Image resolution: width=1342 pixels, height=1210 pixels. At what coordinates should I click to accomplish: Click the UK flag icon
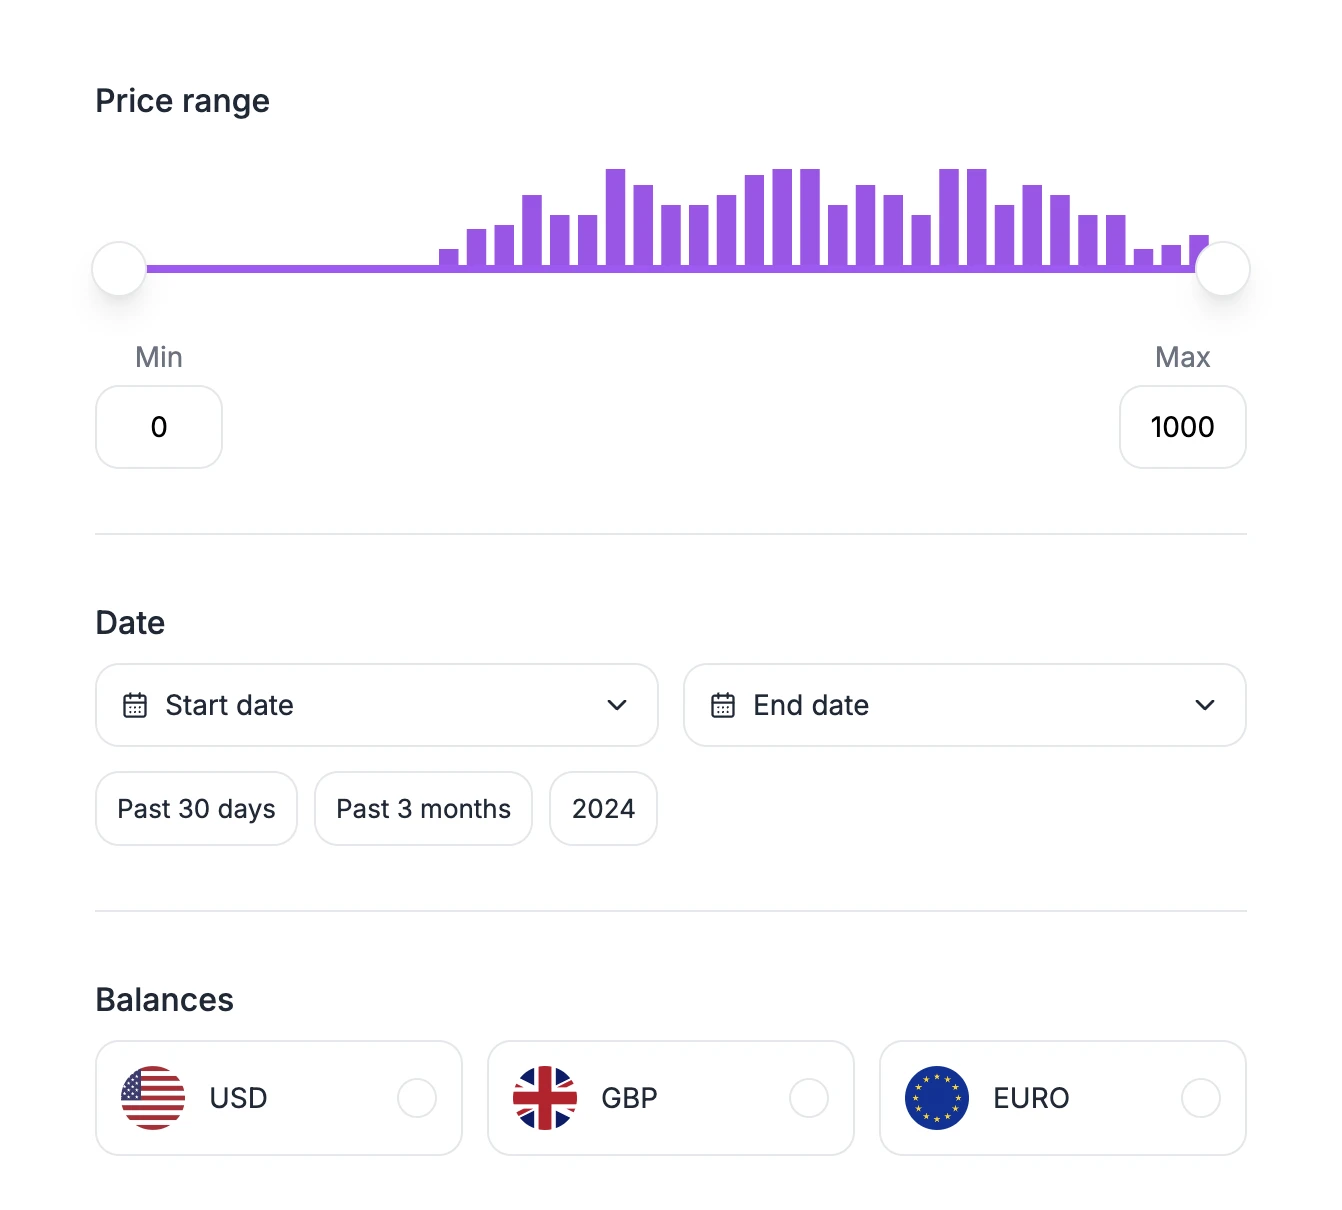pos(545,1098)
